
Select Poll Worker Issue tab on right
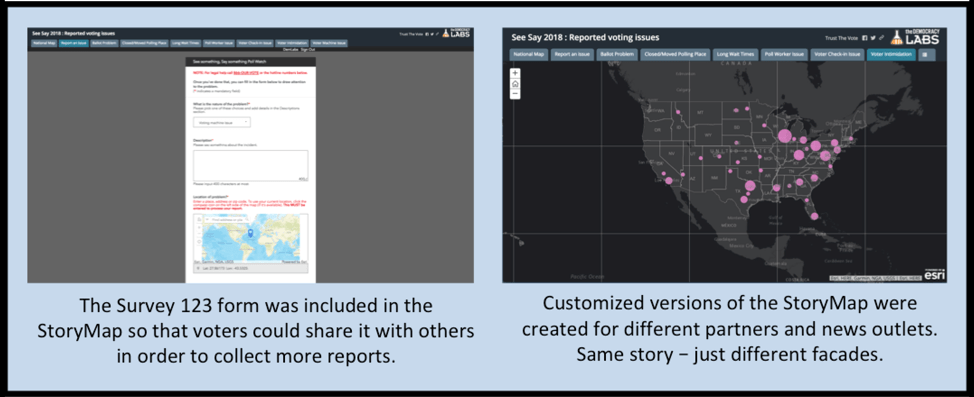785,55
